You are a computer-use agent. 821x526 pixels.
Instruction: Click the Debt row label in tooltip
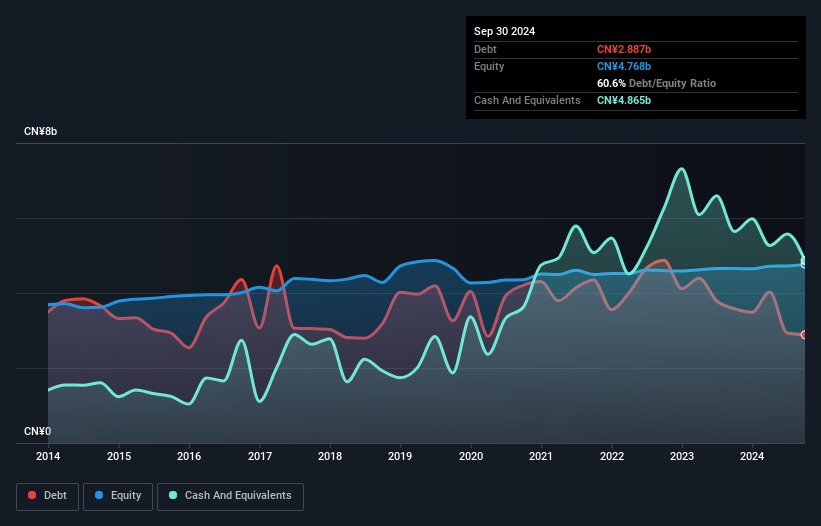click(x=485, y=49)
